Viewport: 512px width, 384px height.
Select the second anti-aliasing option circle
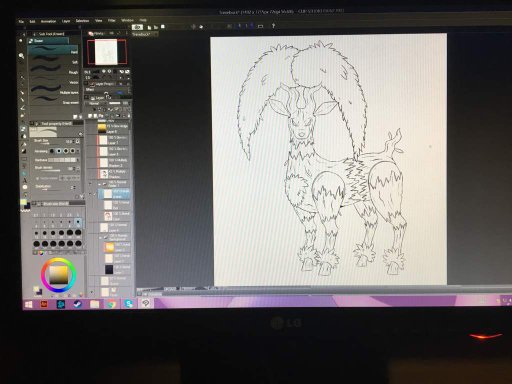(x=59, y=151)
